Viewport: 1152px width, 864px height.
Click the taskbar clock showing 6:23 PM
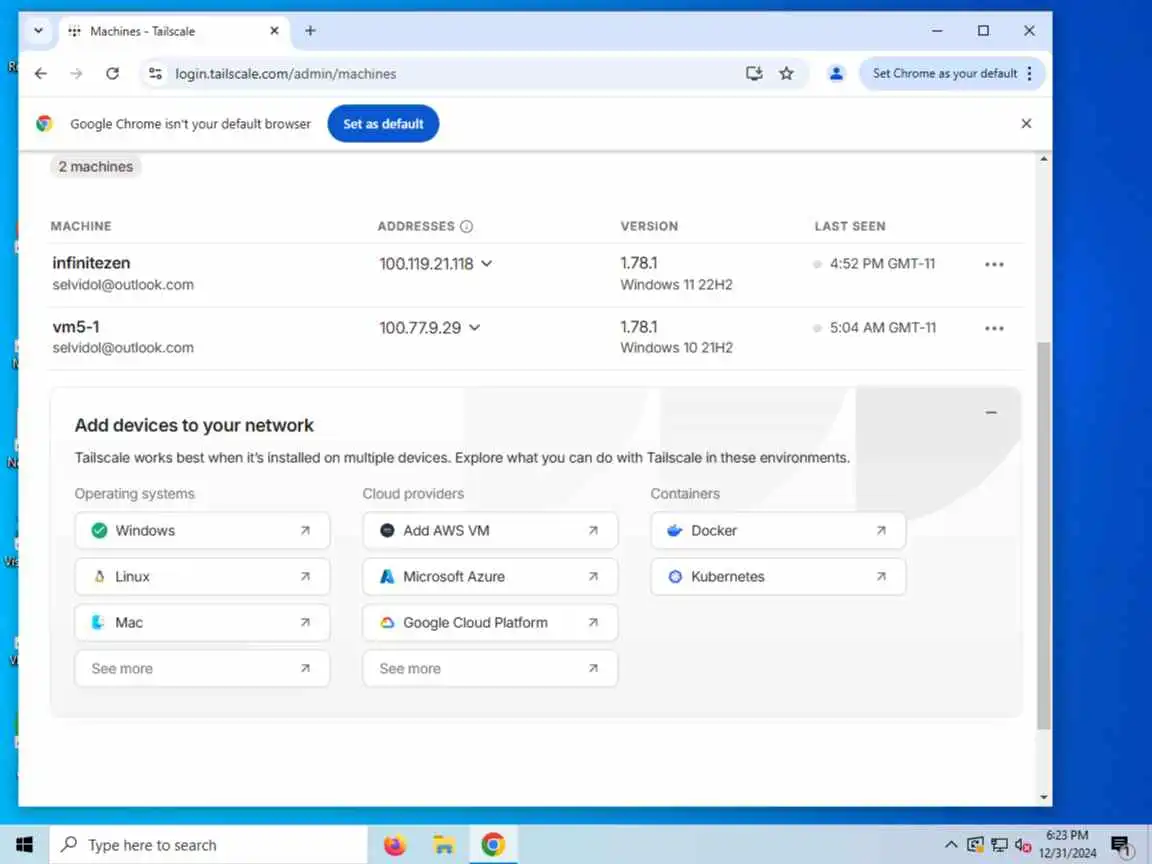tap(1067, 844)
